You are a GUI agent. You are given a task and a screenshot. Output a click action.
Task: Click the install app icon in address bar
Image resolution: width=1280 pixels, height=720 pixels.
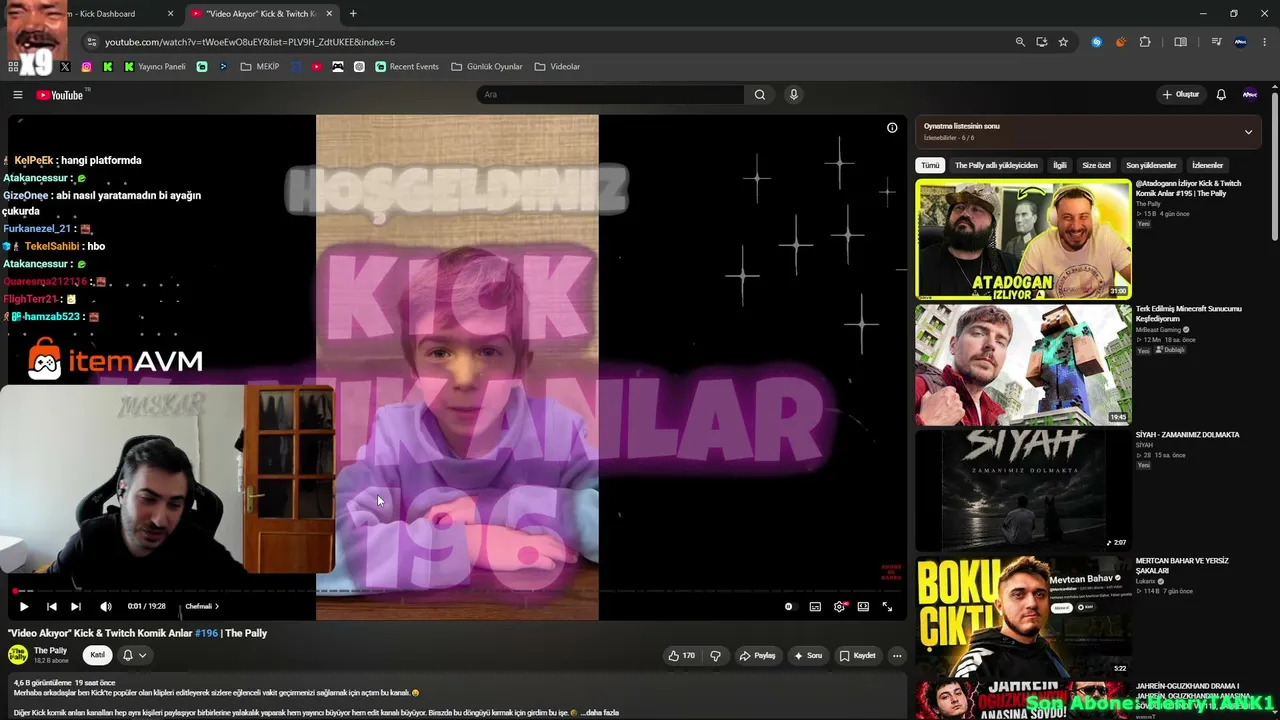[1042, 42]
